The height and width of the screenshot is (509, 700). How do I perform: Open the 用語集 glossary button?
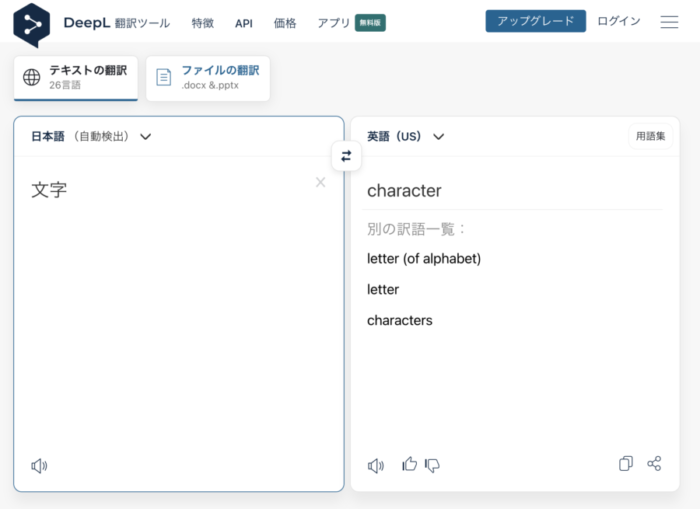click(x=650, y=136)
